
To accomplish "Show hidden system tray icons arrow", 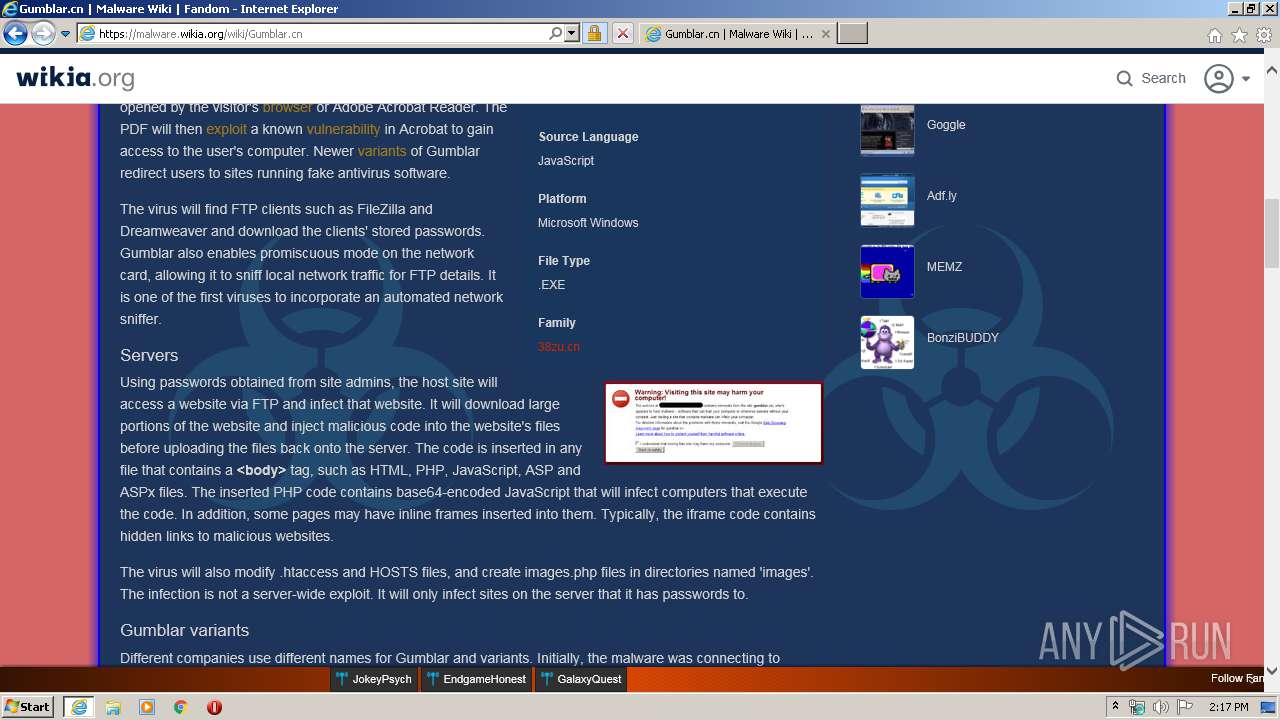I will pos(1115,707).
